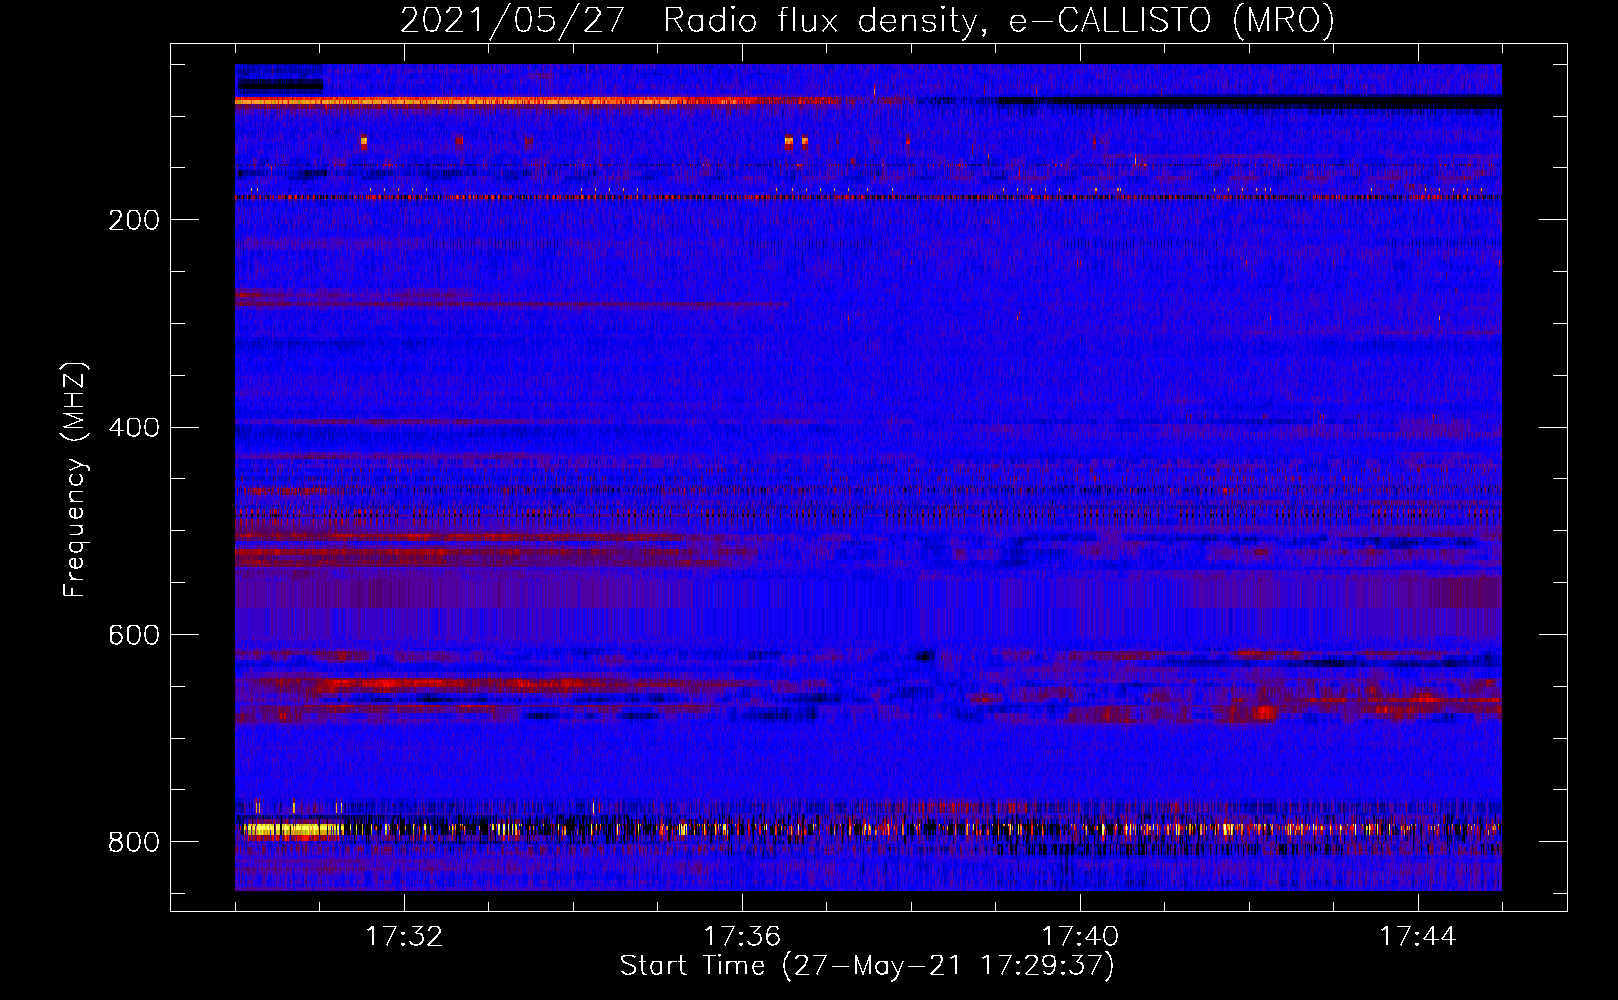Click the 17:36 time tick label
Screen dimensions: 1618x1000
(742, 936)
